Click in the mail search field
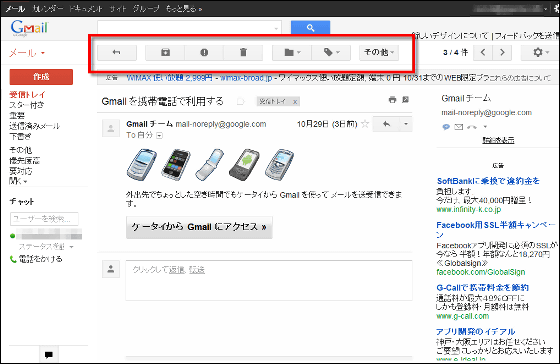Screen dimensions: 560x364 point(186,28)
